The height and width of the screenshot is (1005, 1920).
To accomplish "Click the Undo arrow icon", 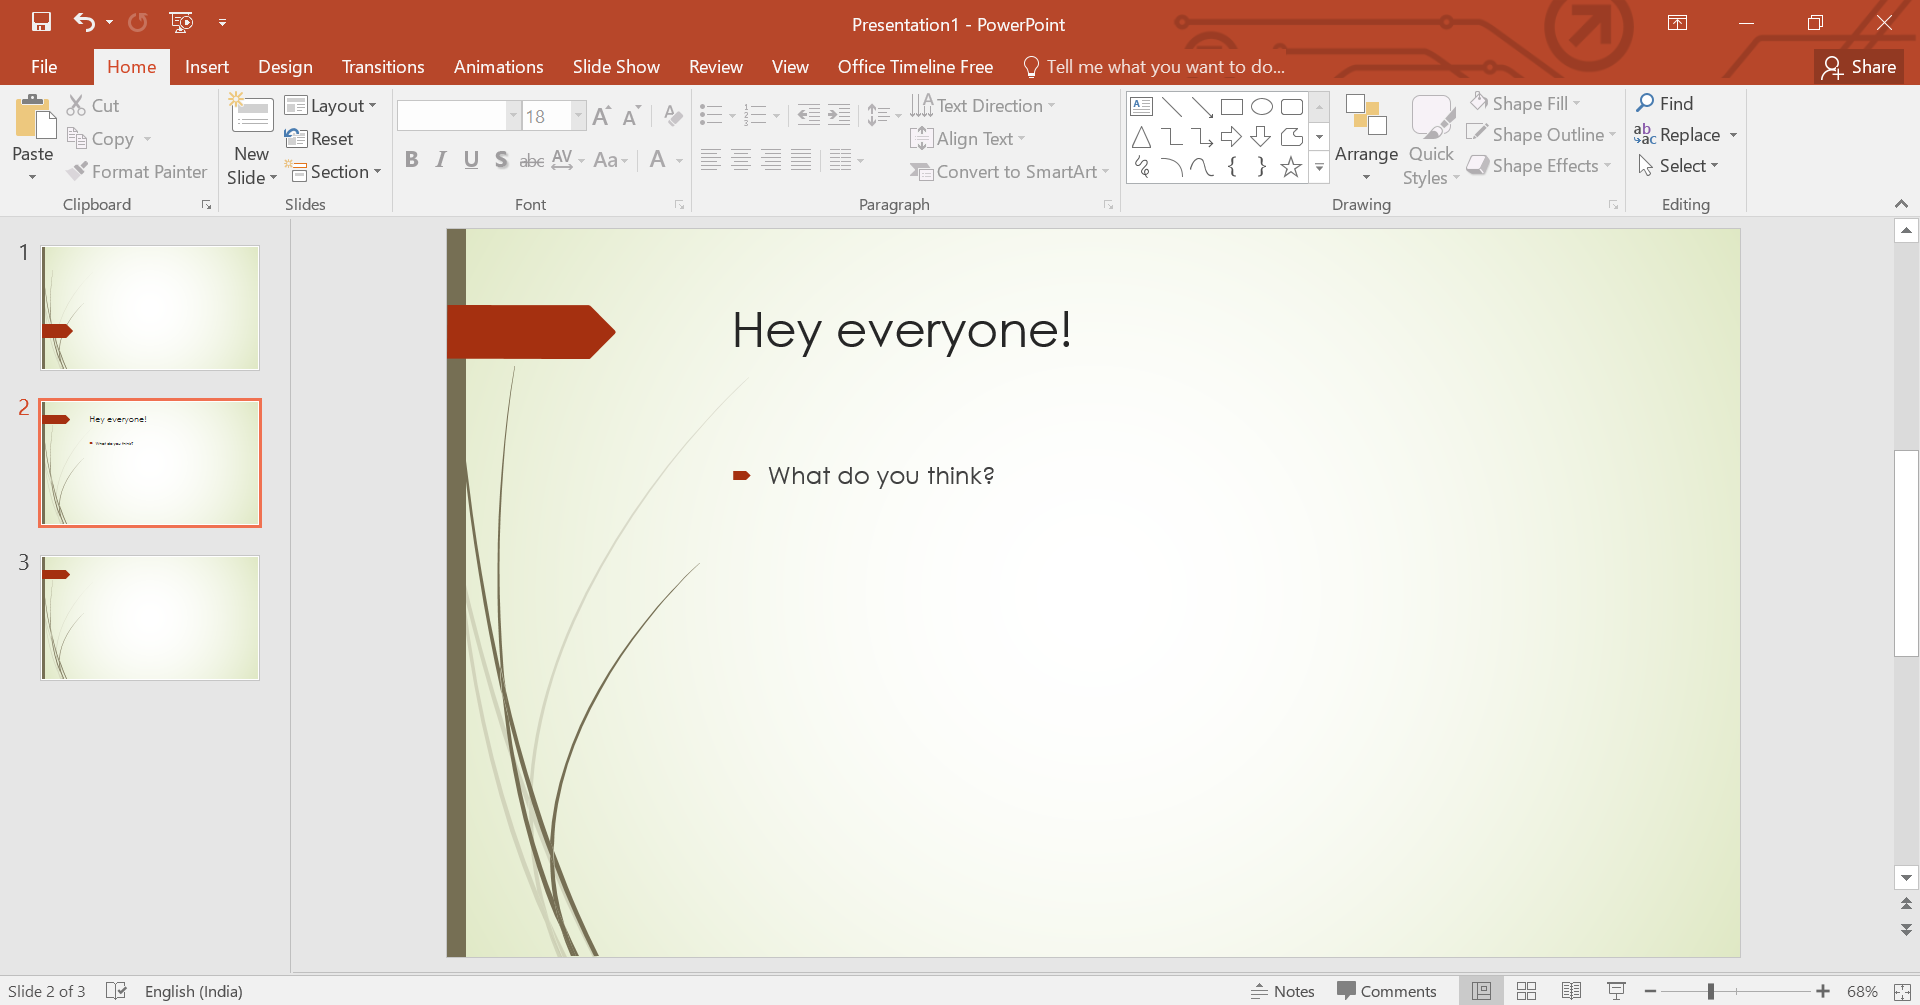I will coord(84,22).
